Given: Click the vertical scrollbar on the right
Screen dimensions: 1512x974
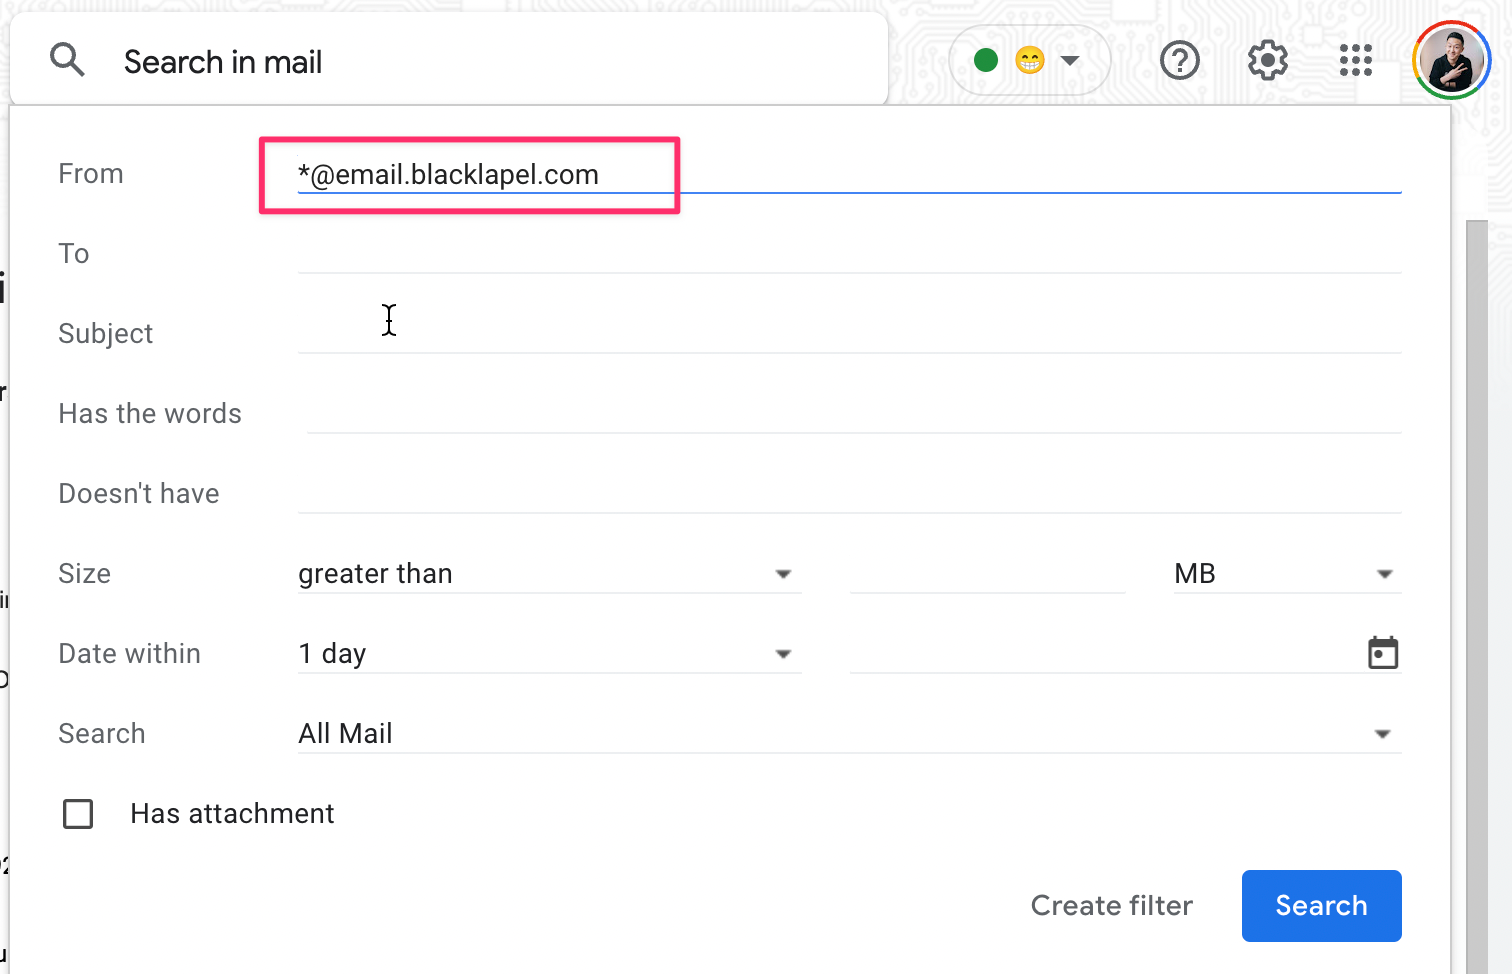Looking at the screenshot, I should (x=1477, y=597).
